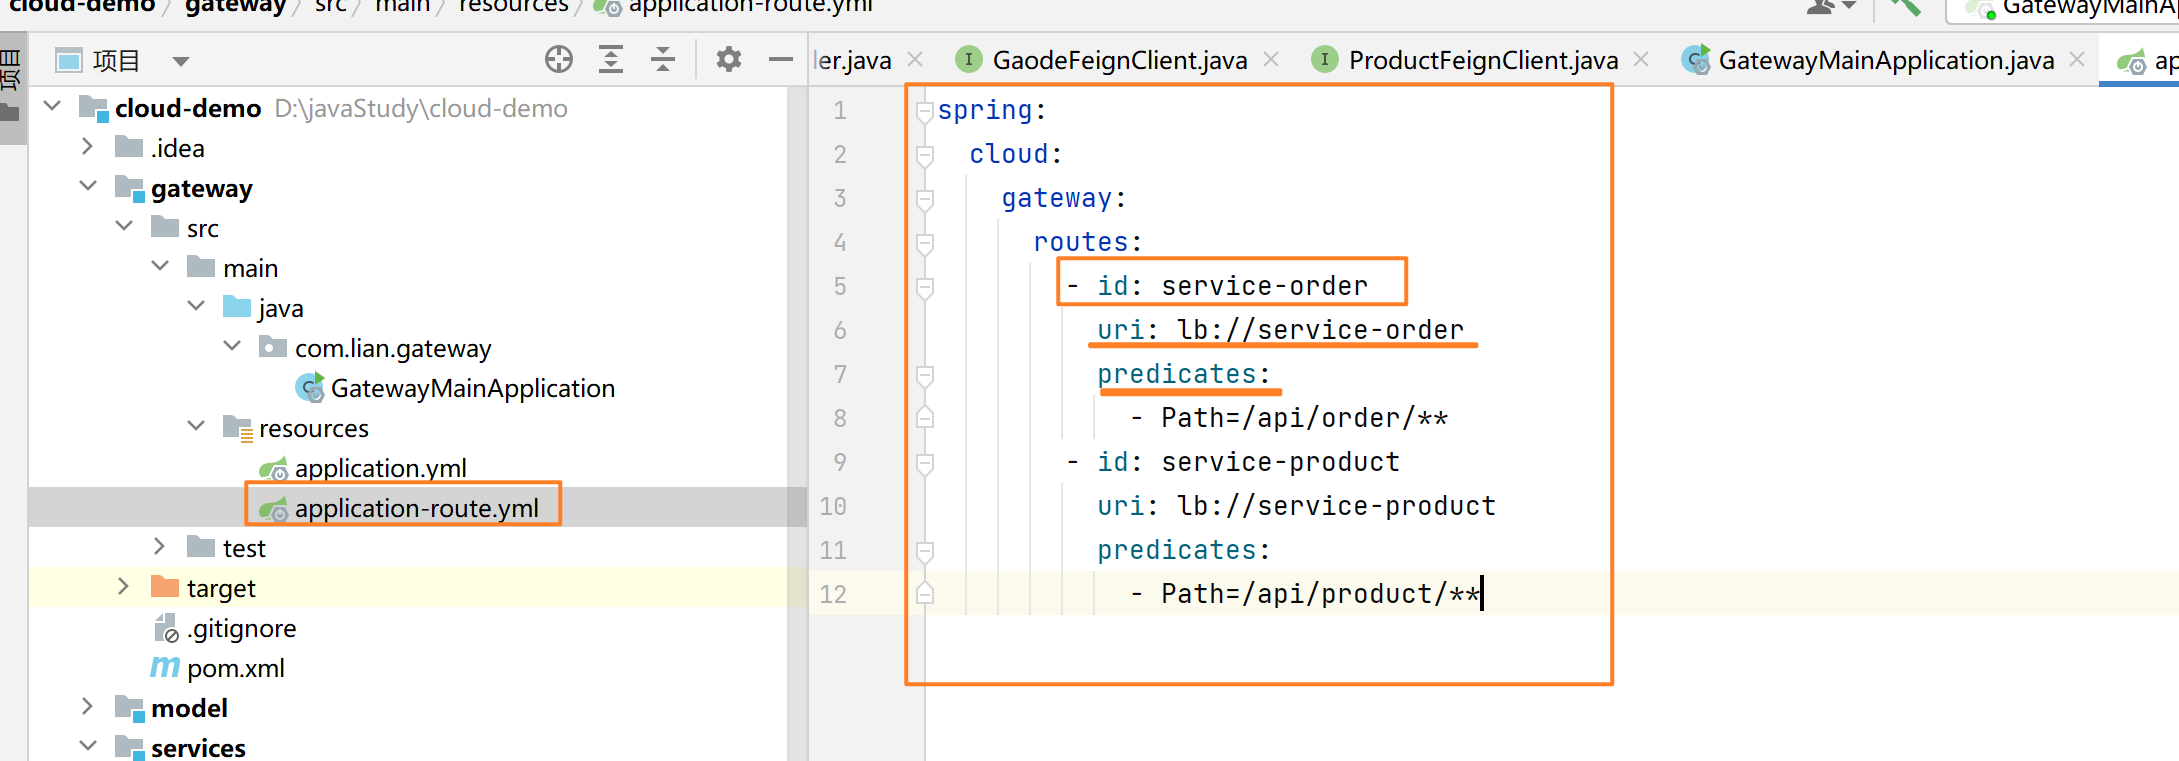2179x761 pixels.
Task: Click the Expand All icon in project toolbar
Action: (x=611, y=60)
